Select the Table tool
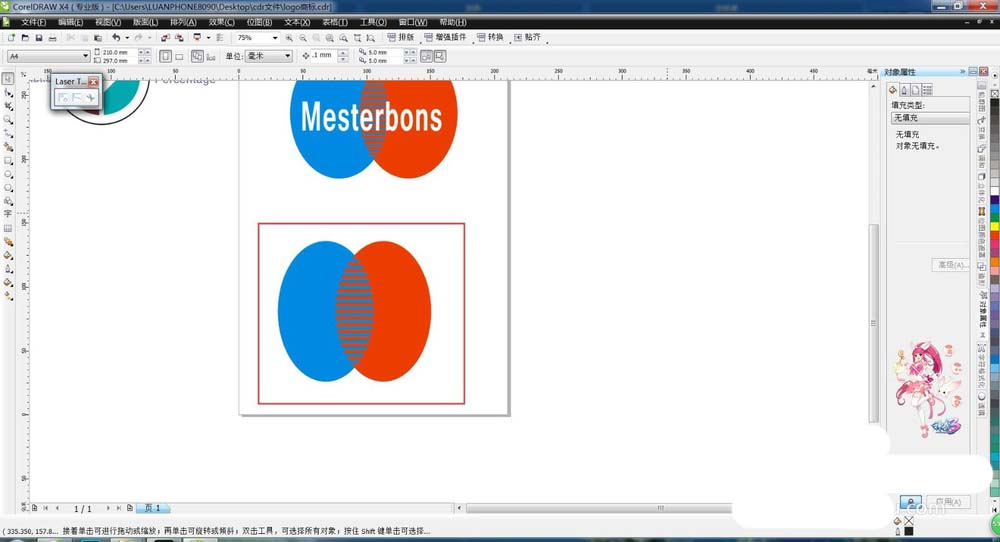1000x542 pixels. tap(8, 228)
